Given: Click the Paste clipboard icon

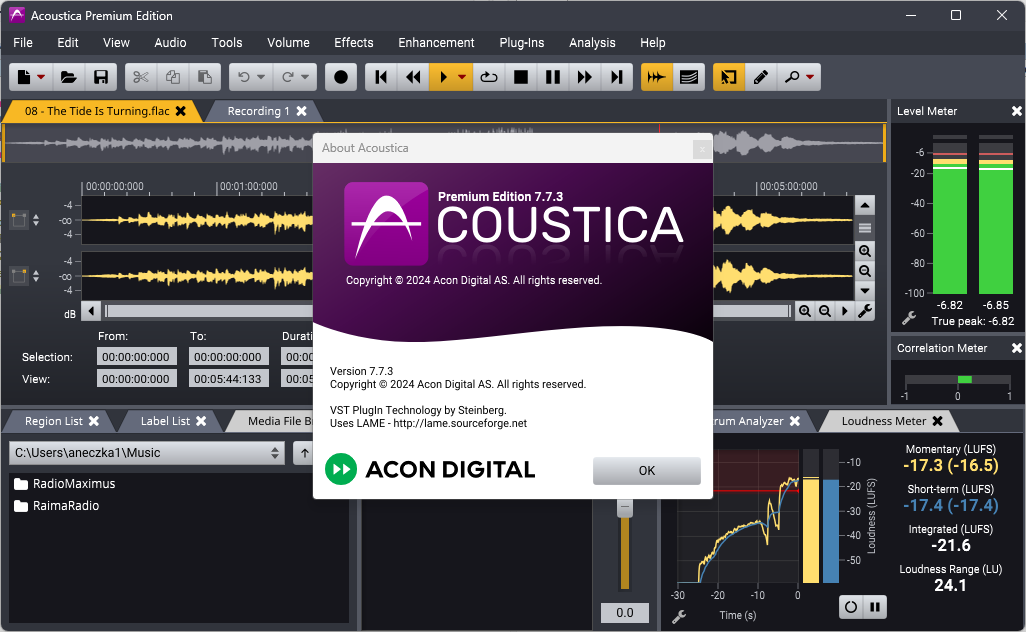Looking at the screenshot, I should coord(205,77).
